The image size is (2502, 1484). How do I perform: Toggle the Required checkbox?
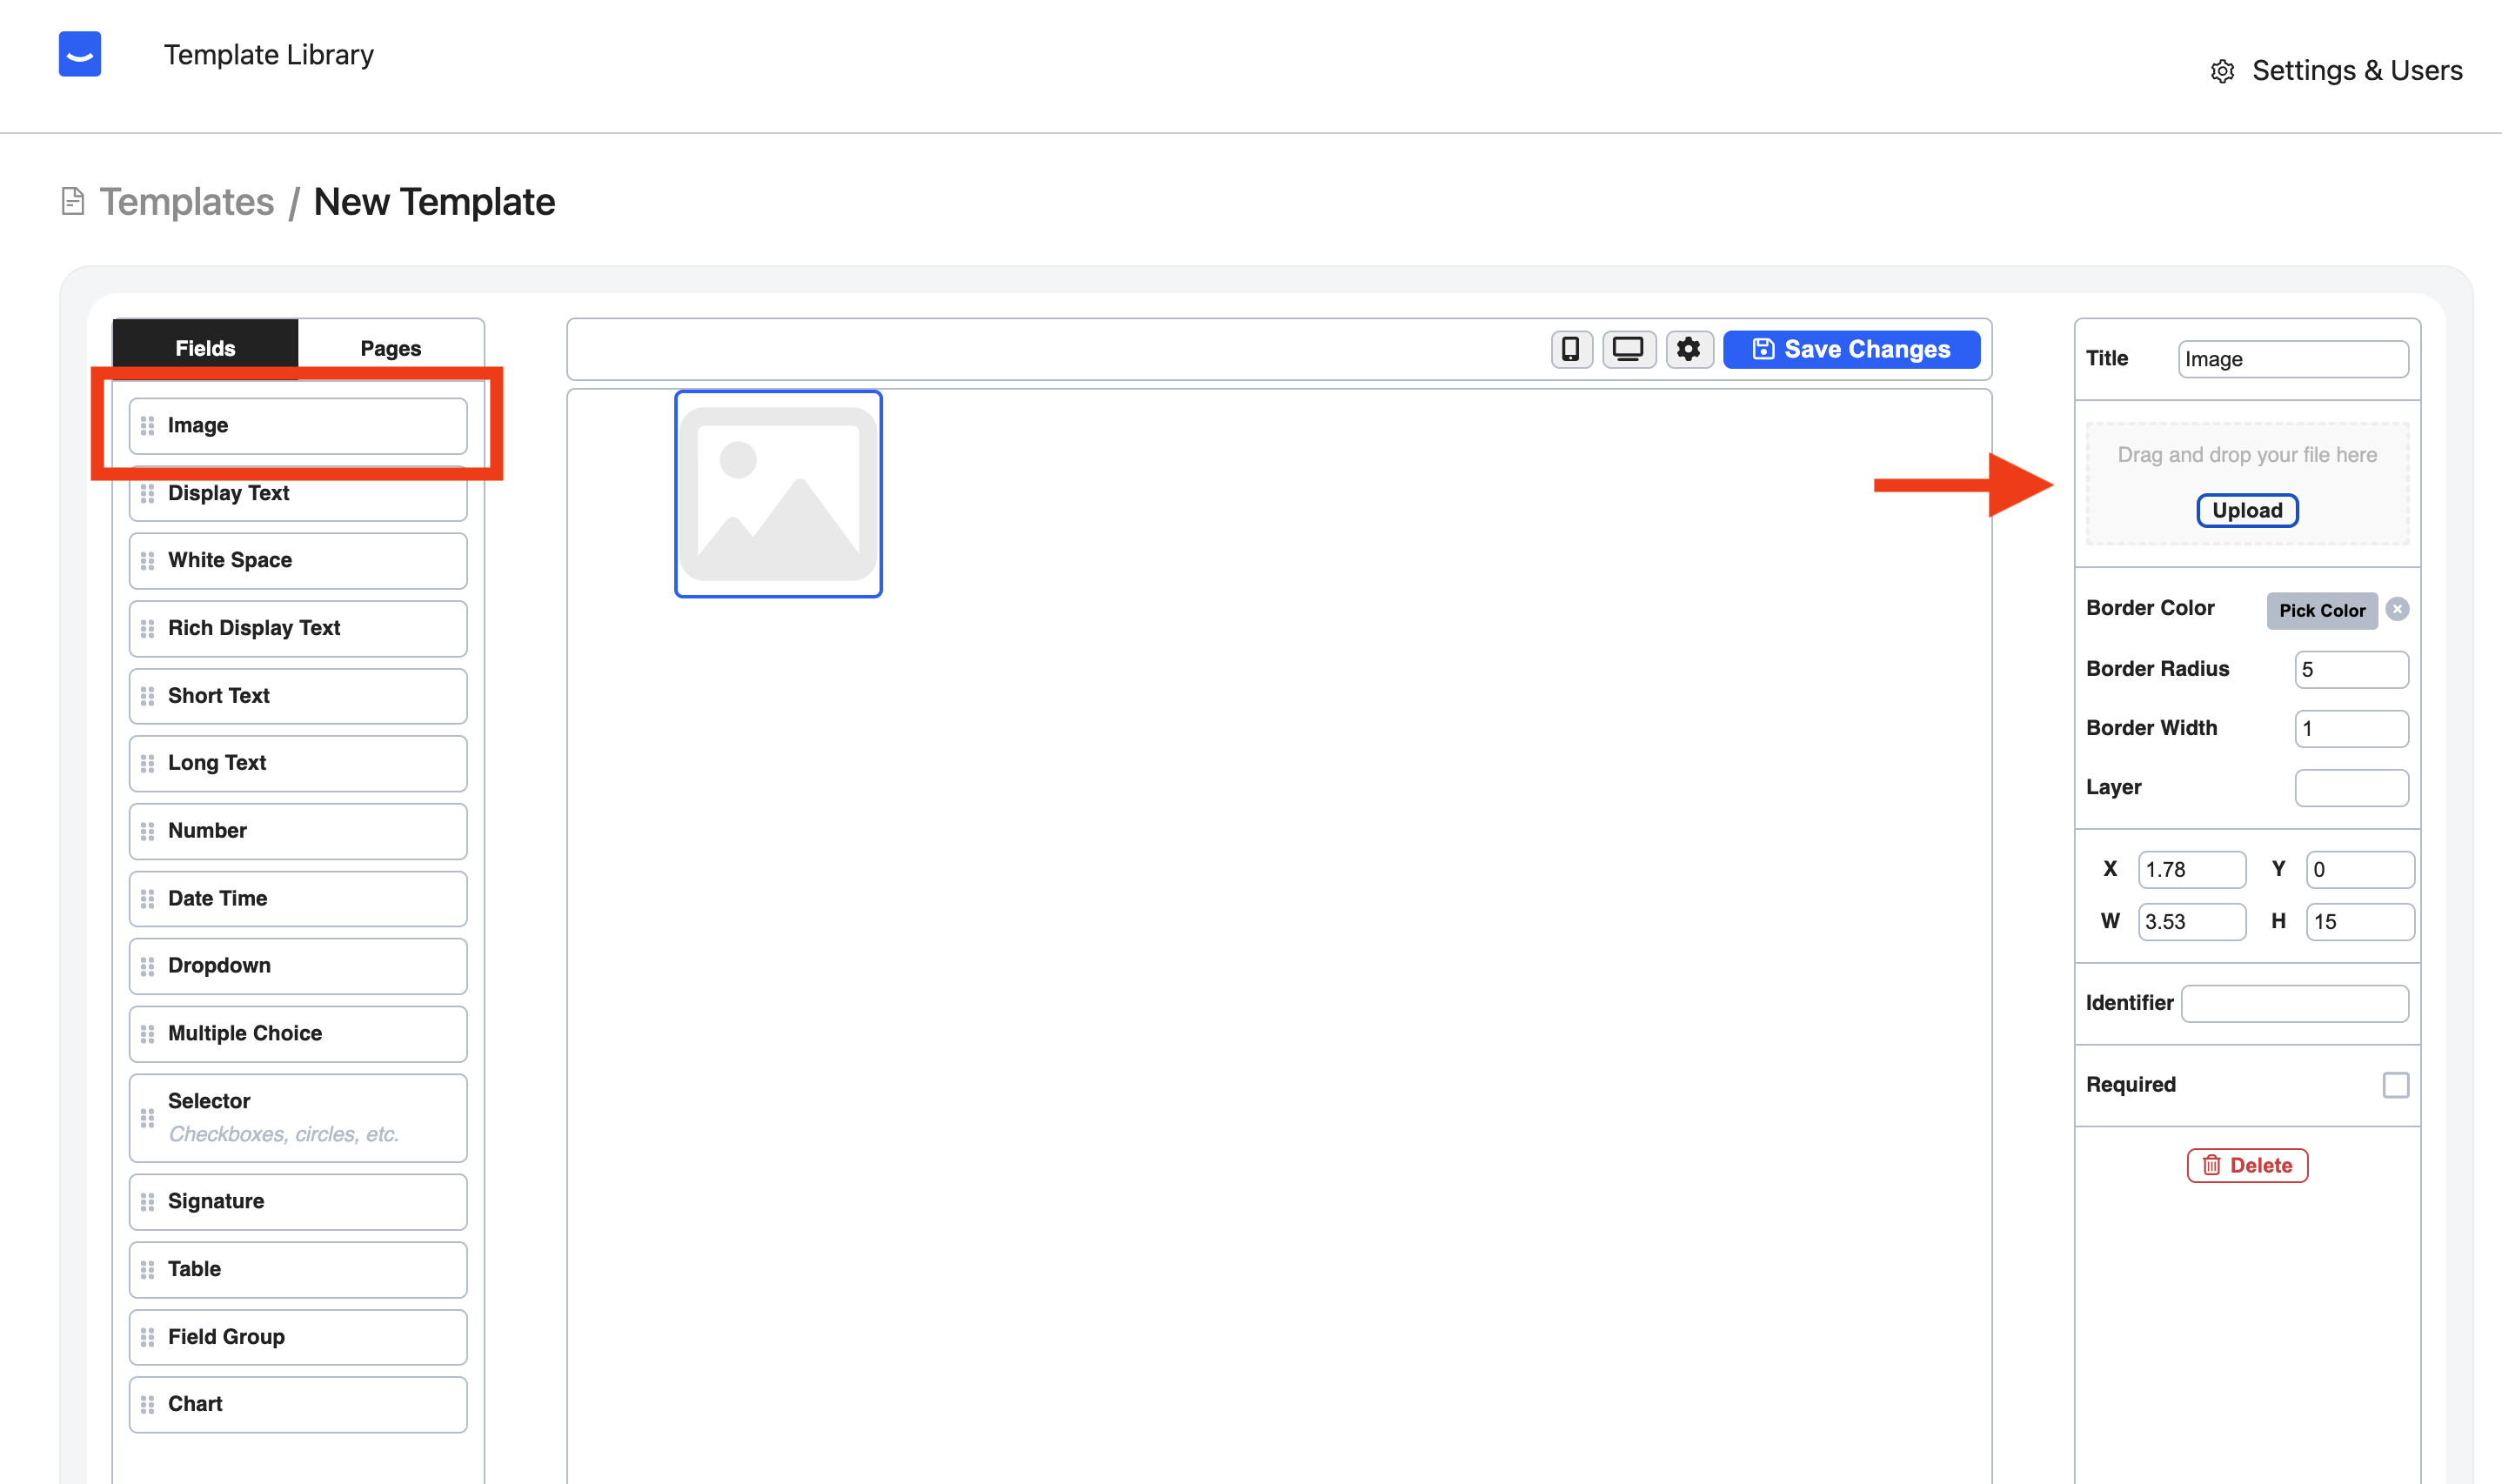[2395, 1085]
